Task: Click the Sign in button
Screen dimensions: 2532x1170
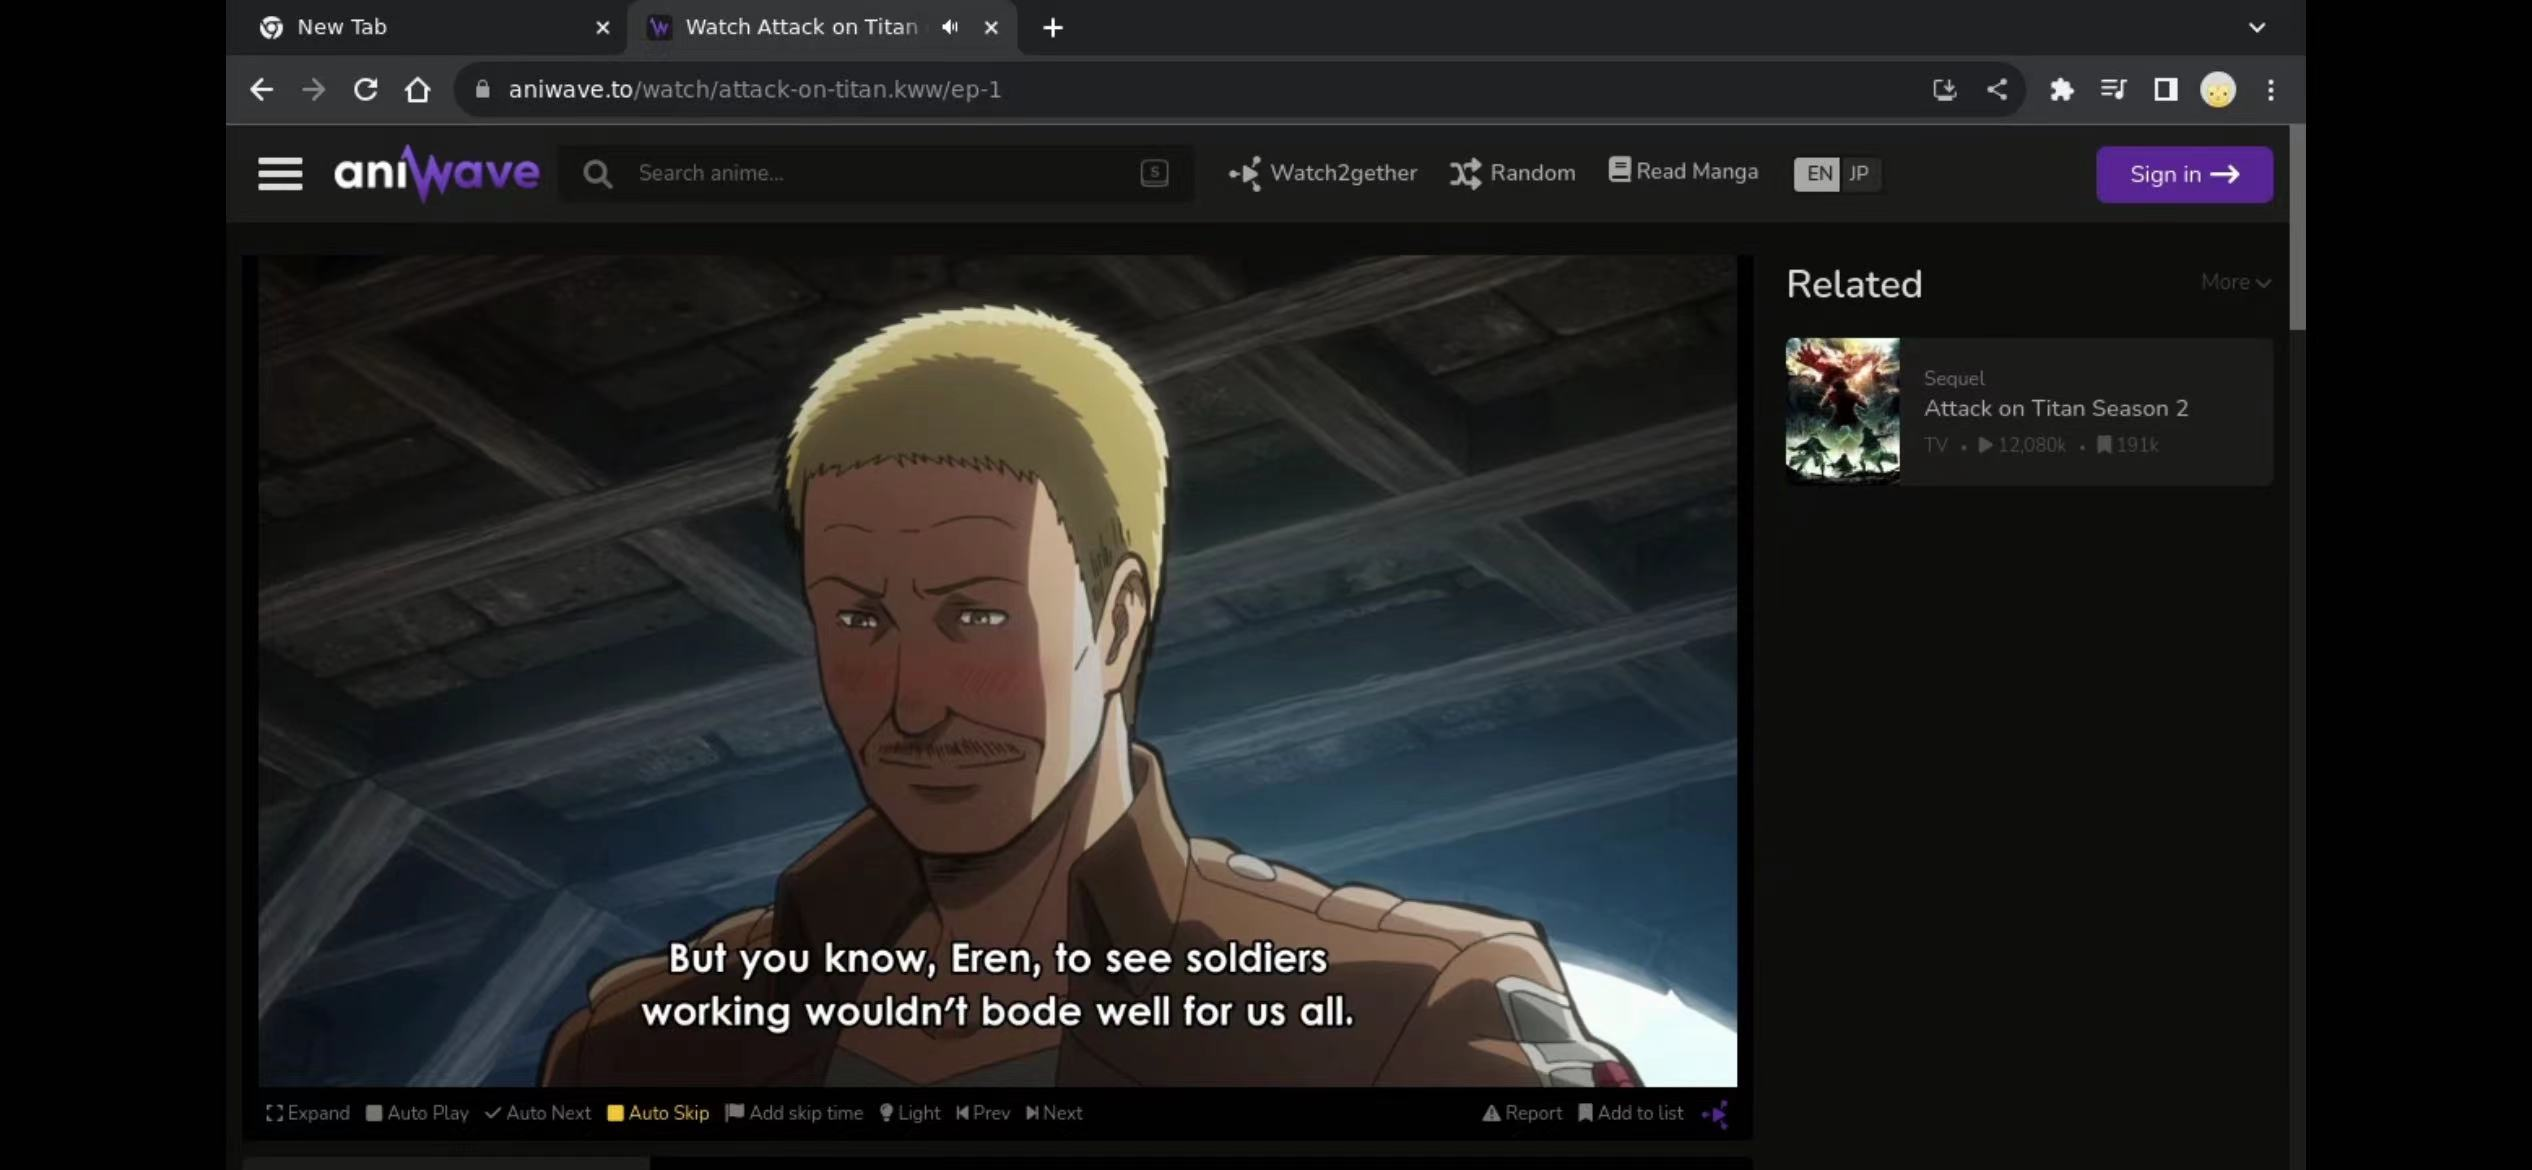Action: tap(2184, 175)
